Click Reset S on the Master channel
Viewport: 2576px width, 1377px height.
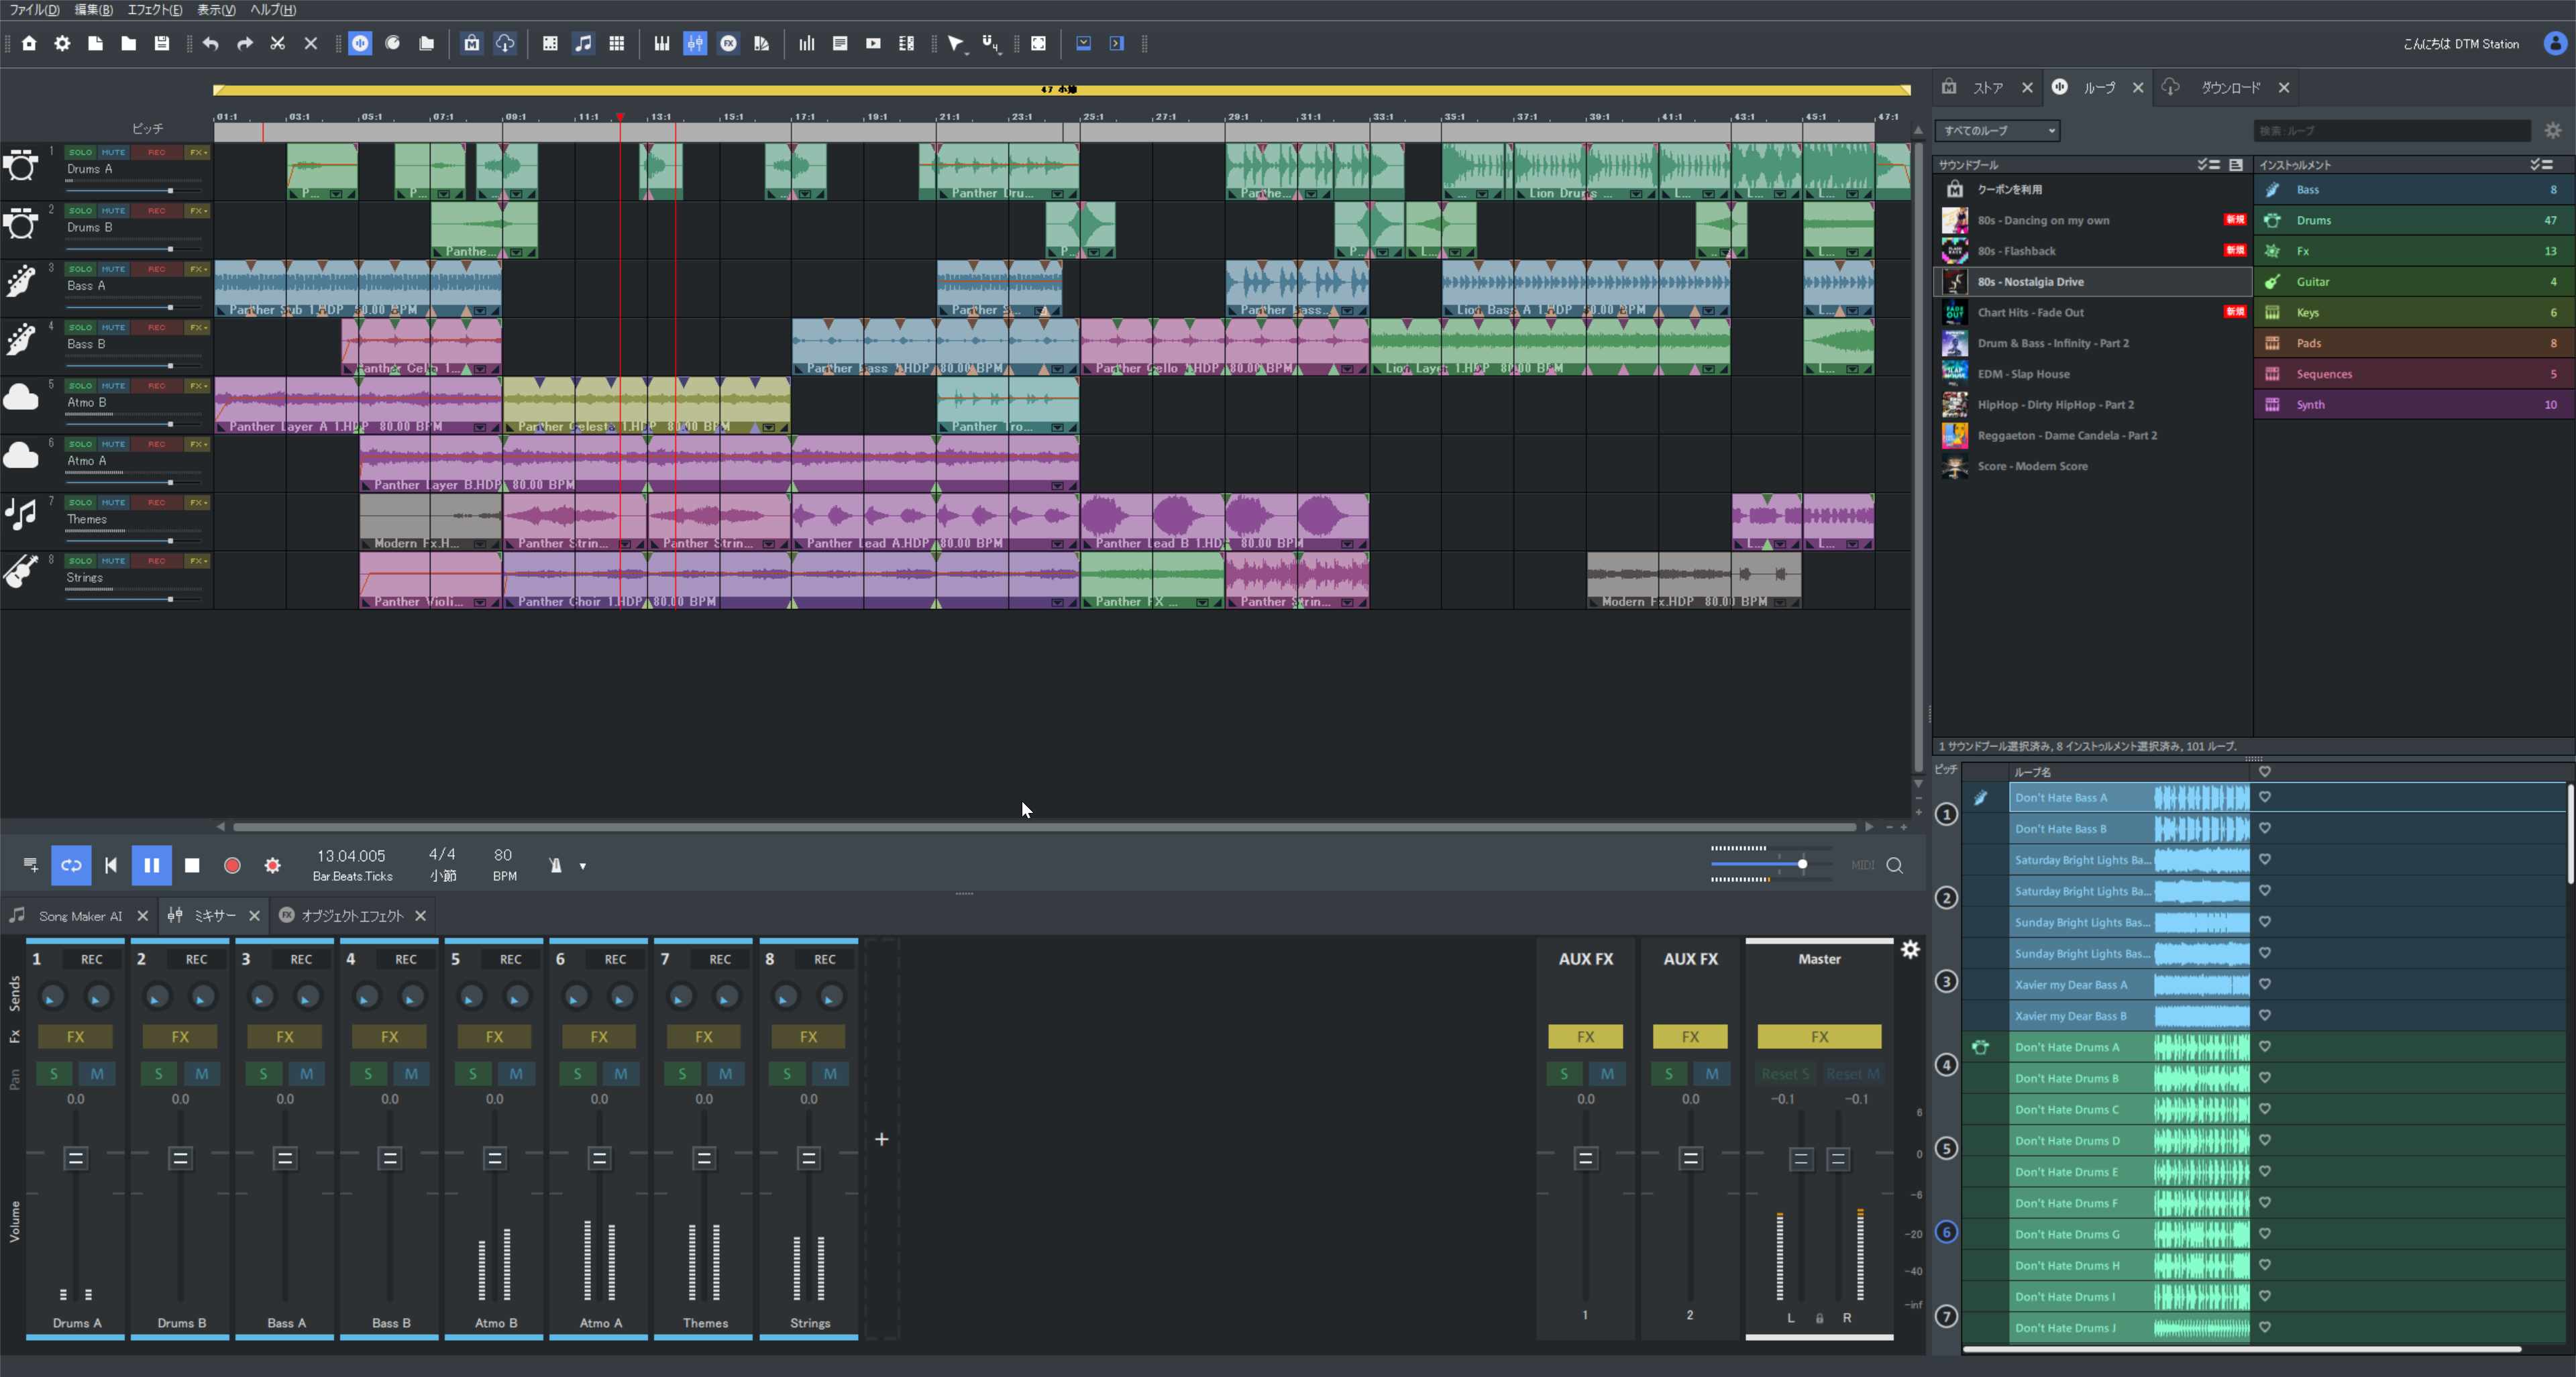[x=1785, y=1073]
